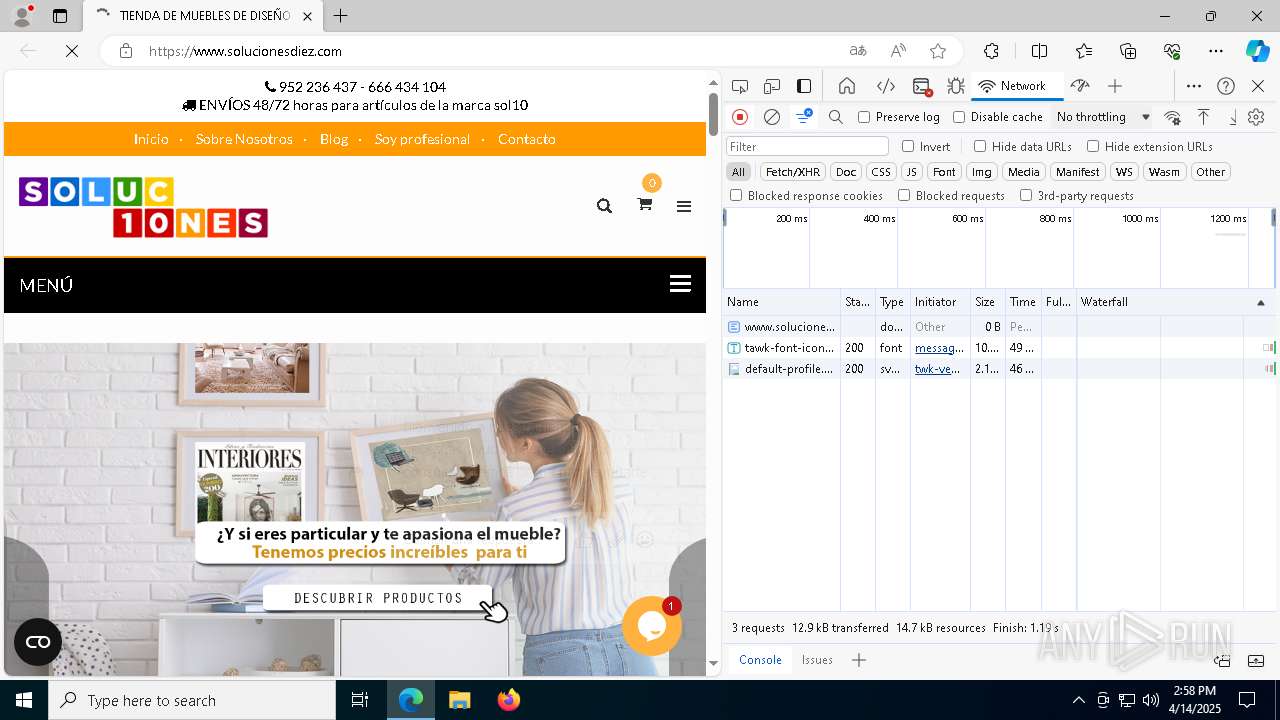
Task: Open Network settings gear icon
Action: (x=1257, y=117)
